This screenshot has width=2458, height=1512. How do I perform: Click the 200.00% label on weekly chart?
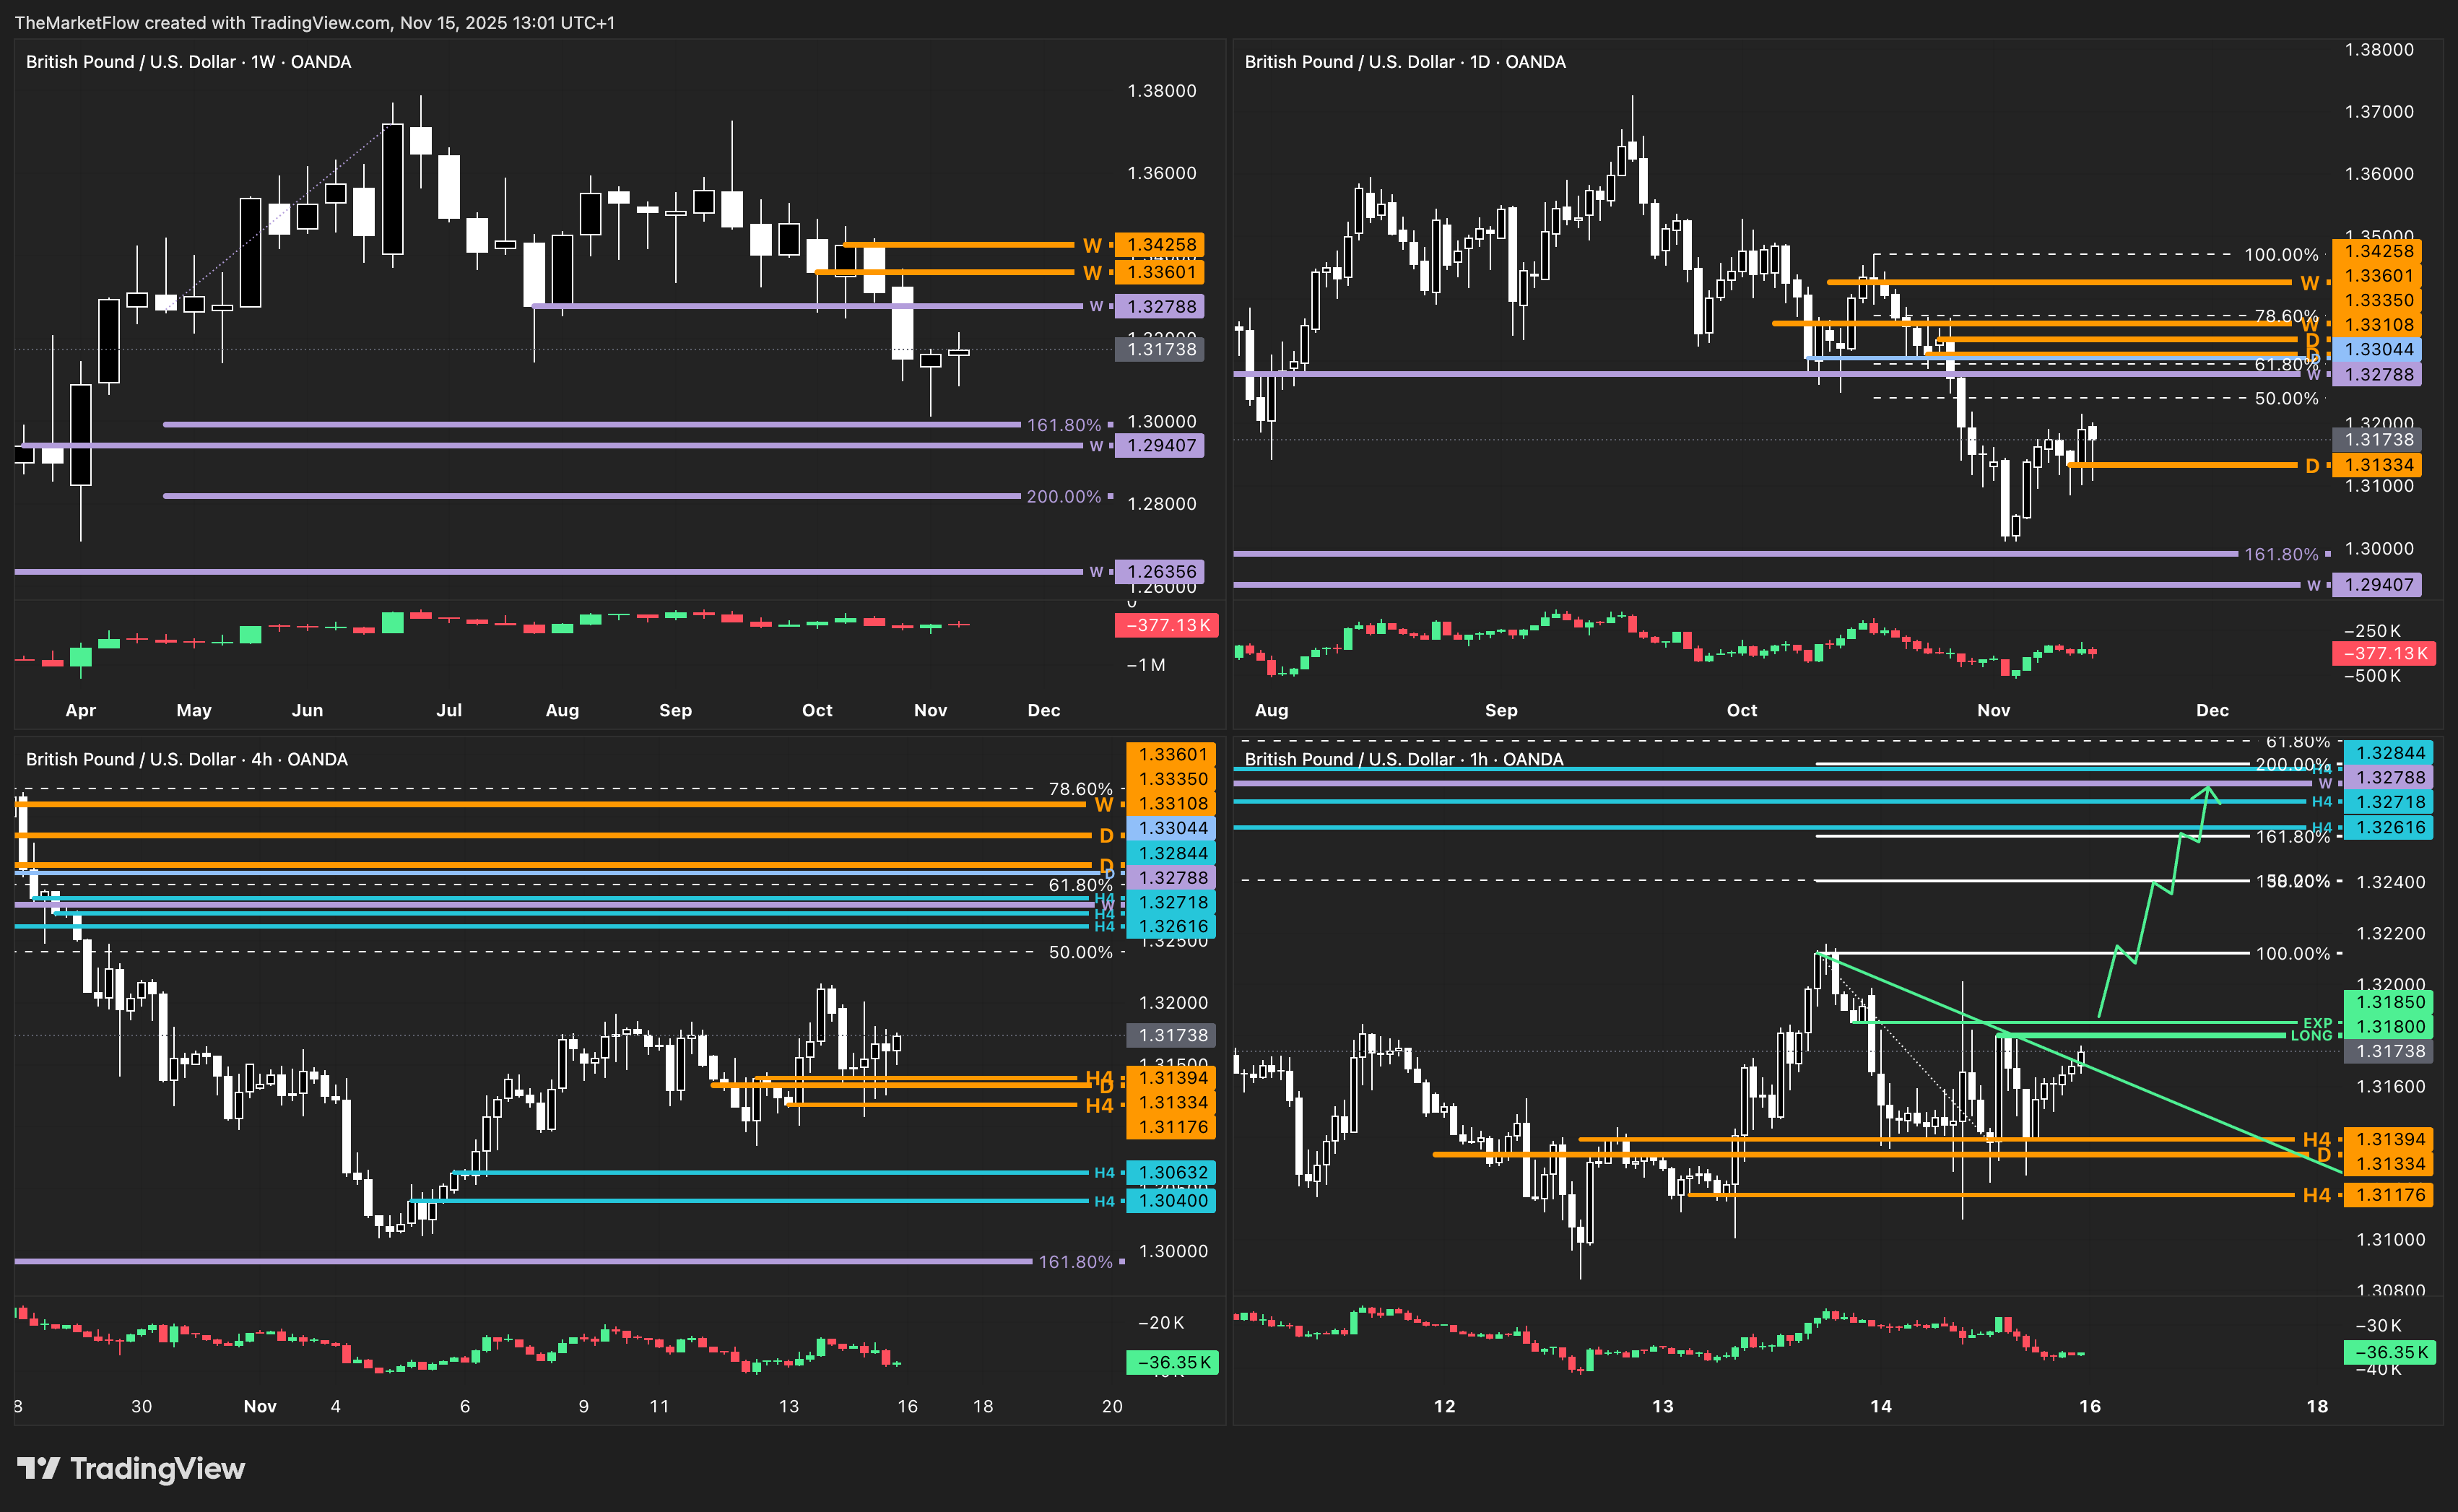[1063, 497]
